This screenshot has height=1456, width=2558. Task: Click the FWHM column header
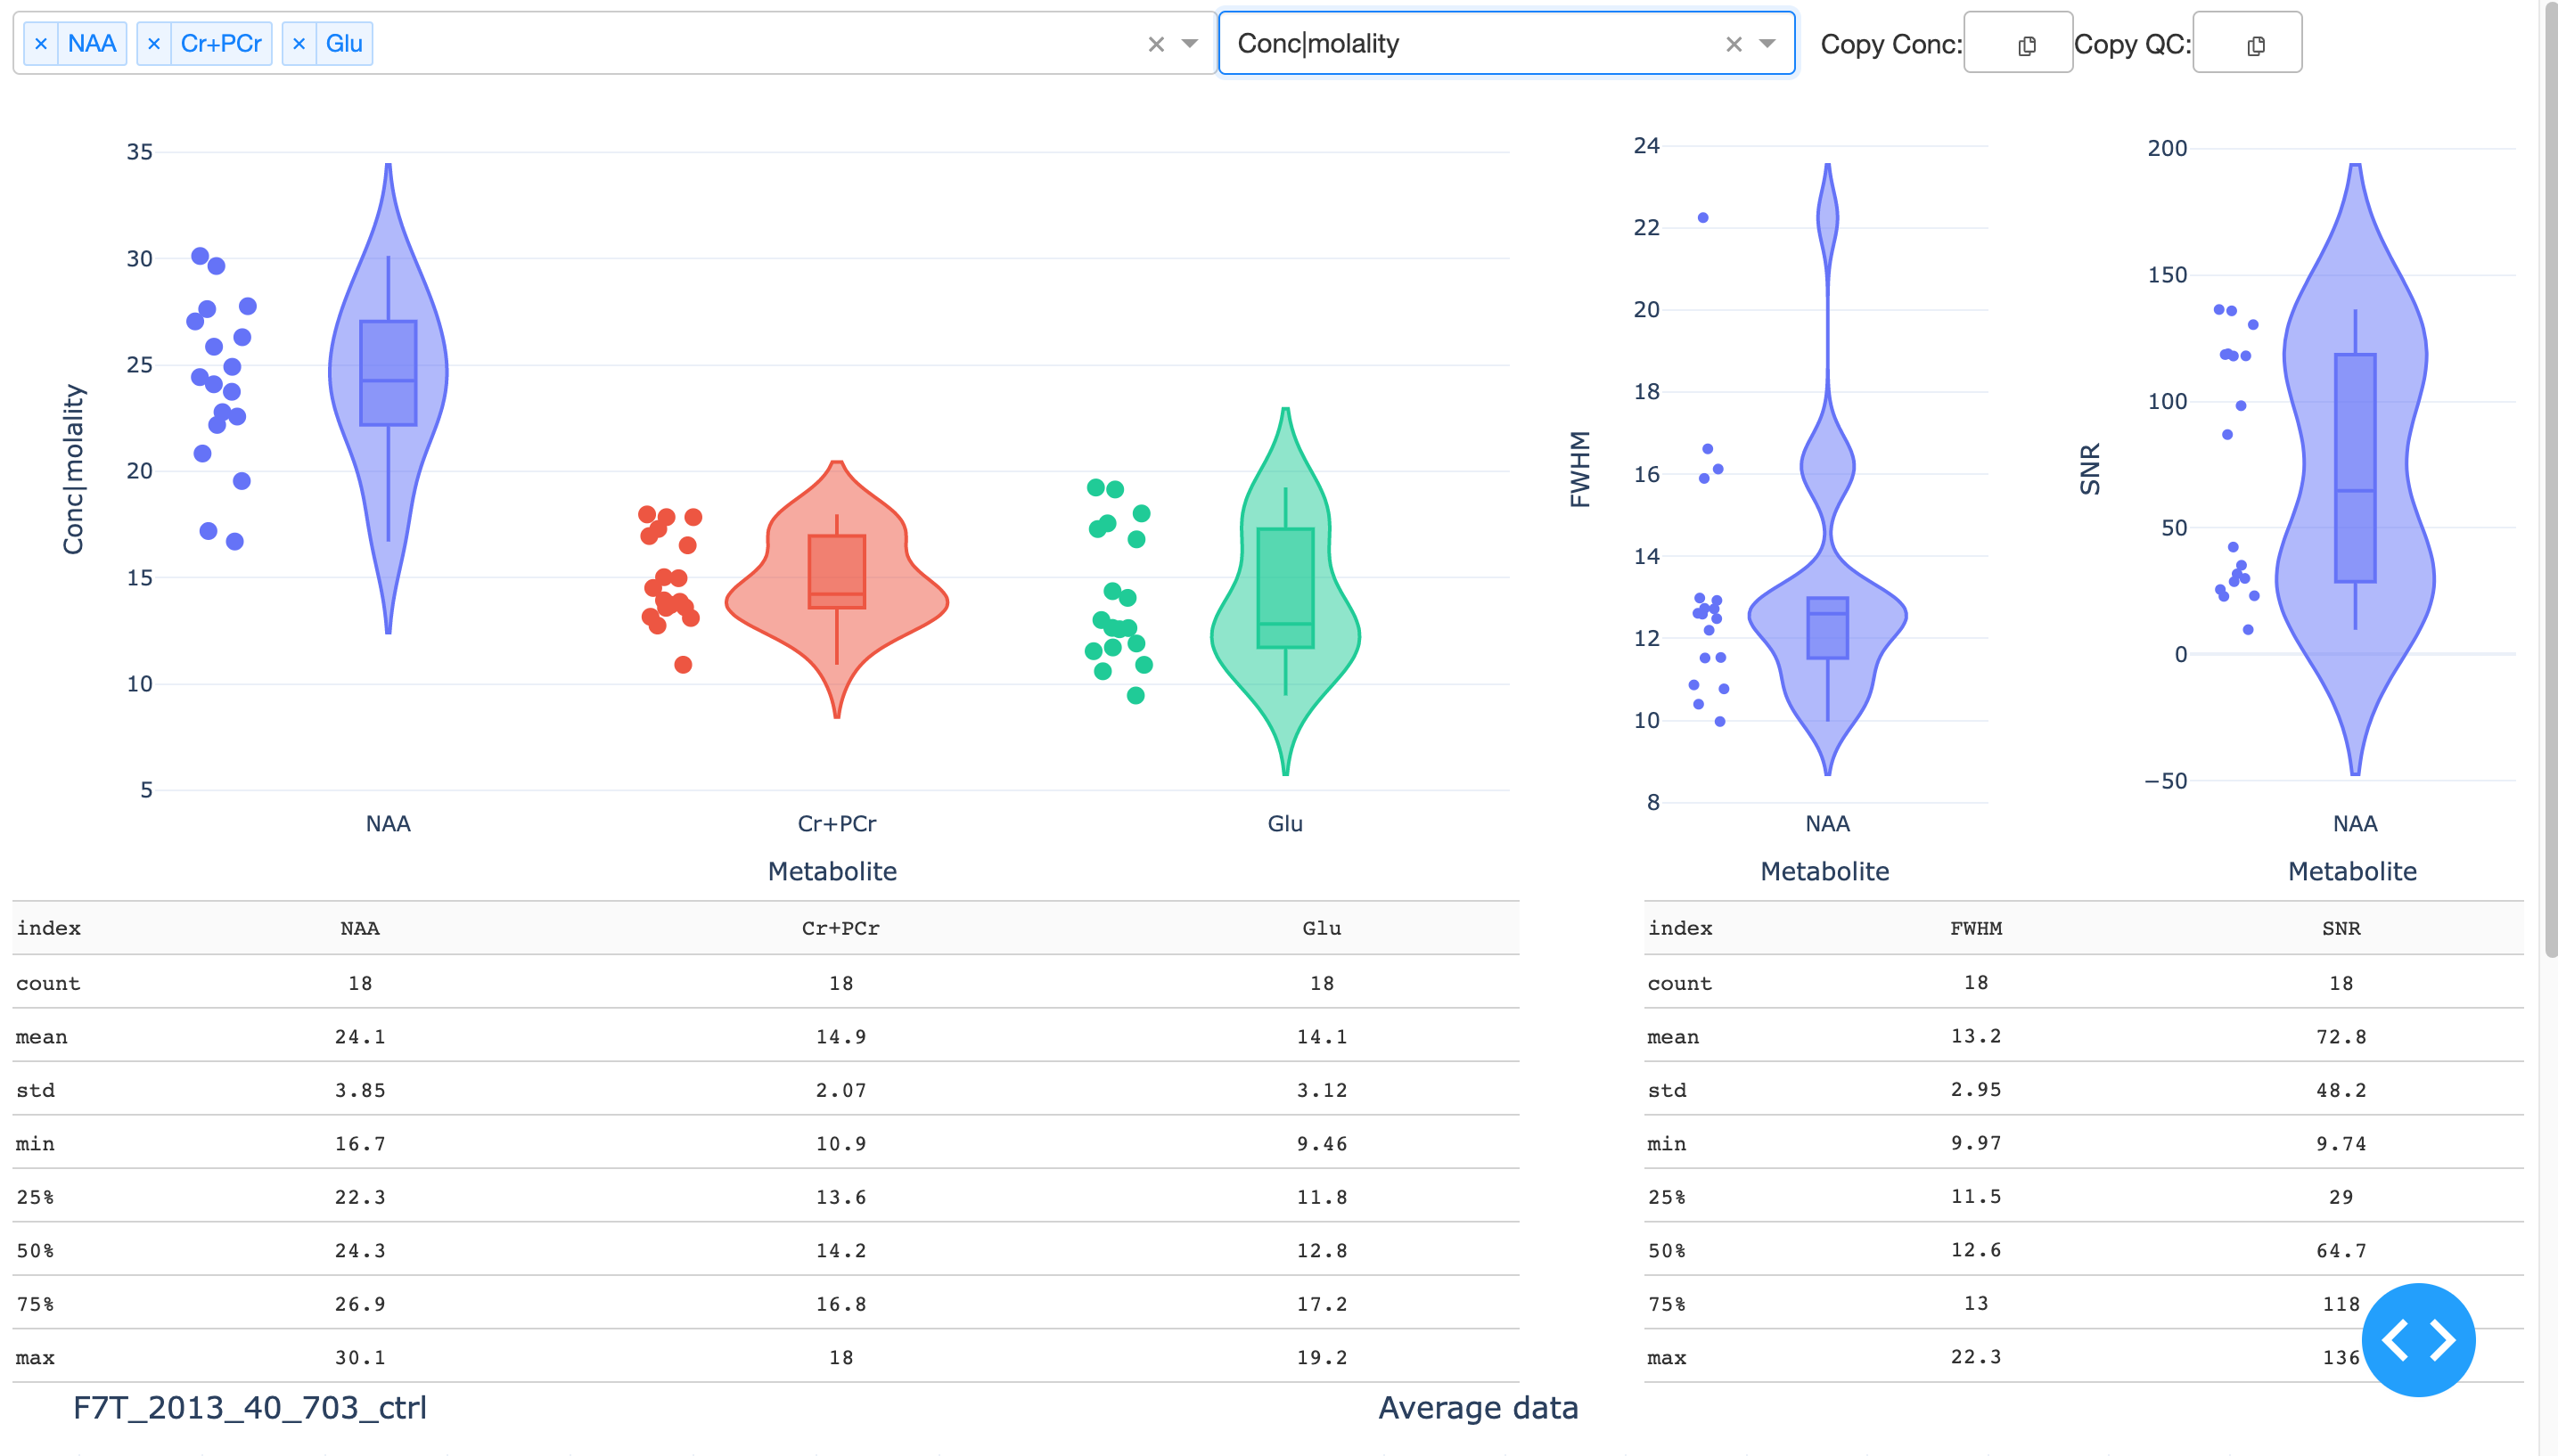pyautogui.click(x=1975, y=928)
